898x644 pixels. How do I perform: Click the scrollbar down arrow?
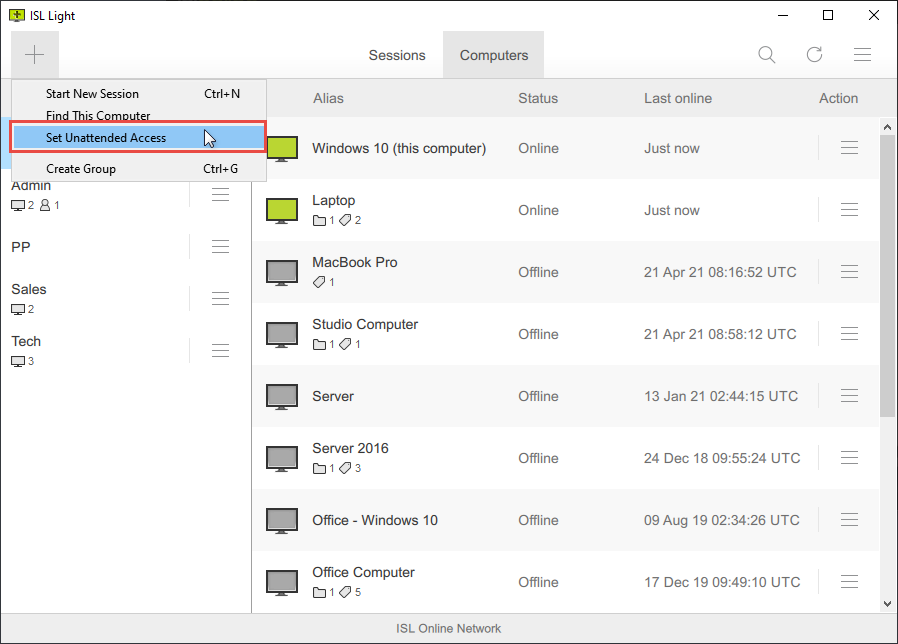pos(887,602)
